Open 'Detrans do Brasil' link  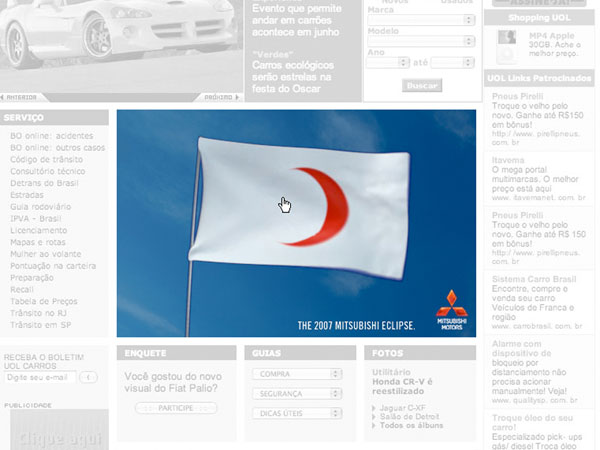coord(44,183)
